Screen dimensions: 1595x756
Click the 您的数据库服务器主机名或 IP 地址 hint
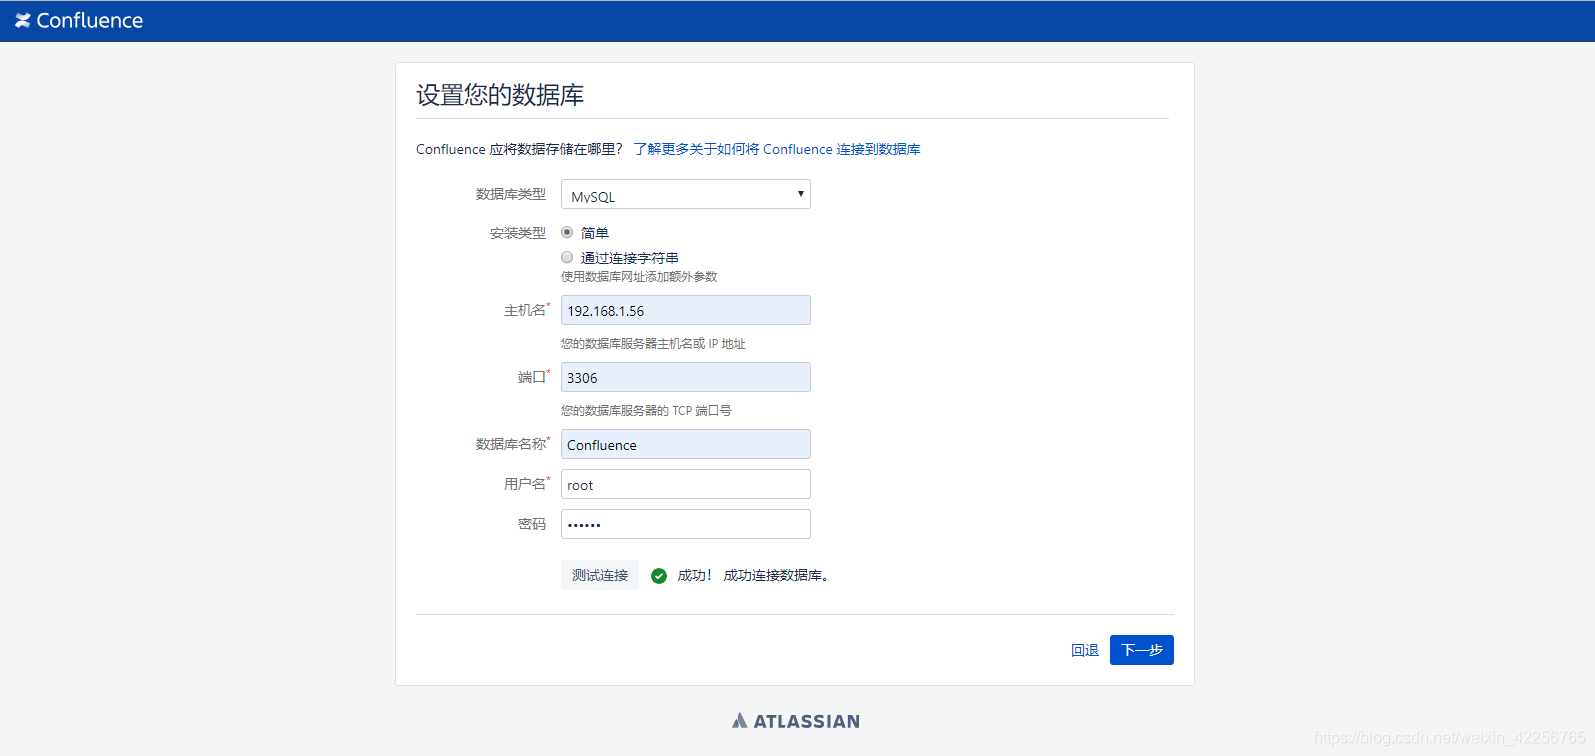coord(653,344)
